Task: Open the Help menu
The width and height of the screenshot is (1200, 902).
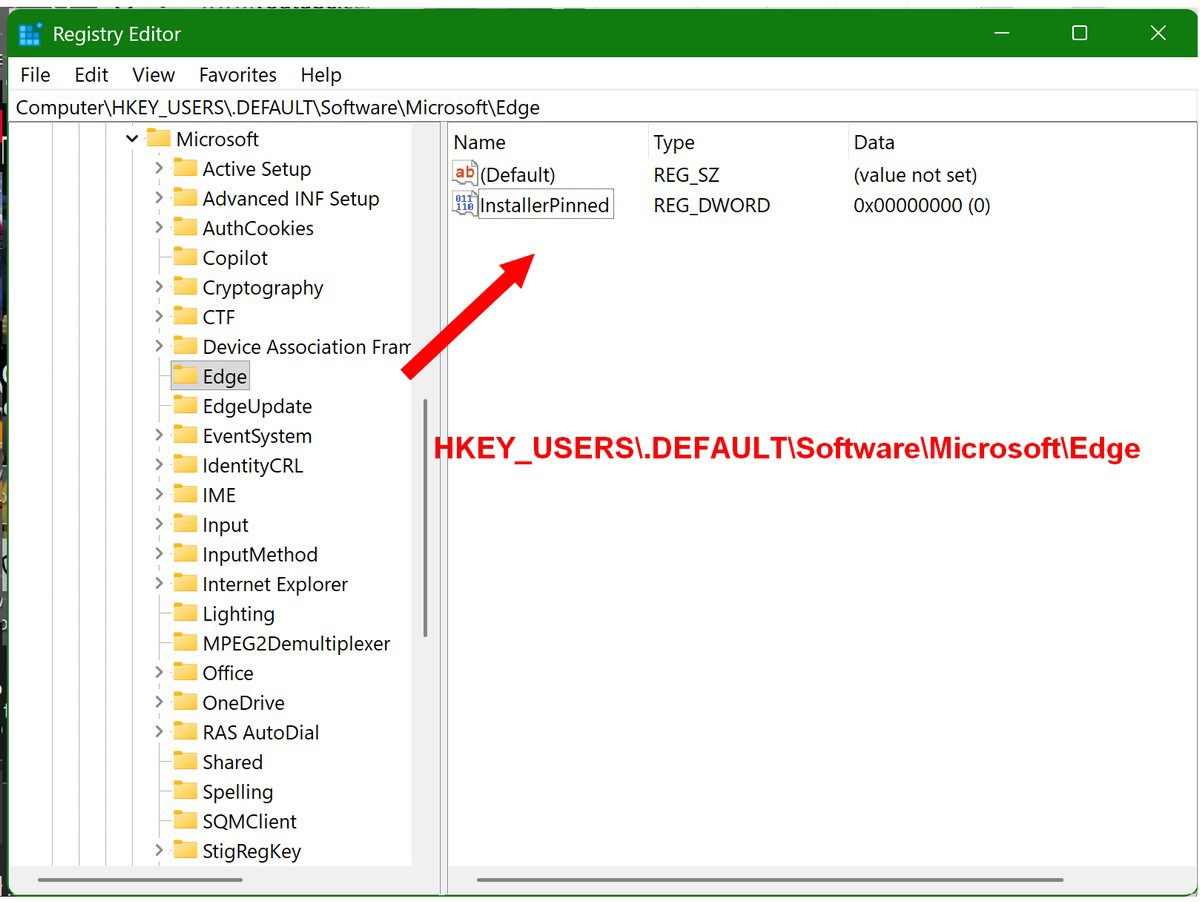Action: (x=321, y=75)
